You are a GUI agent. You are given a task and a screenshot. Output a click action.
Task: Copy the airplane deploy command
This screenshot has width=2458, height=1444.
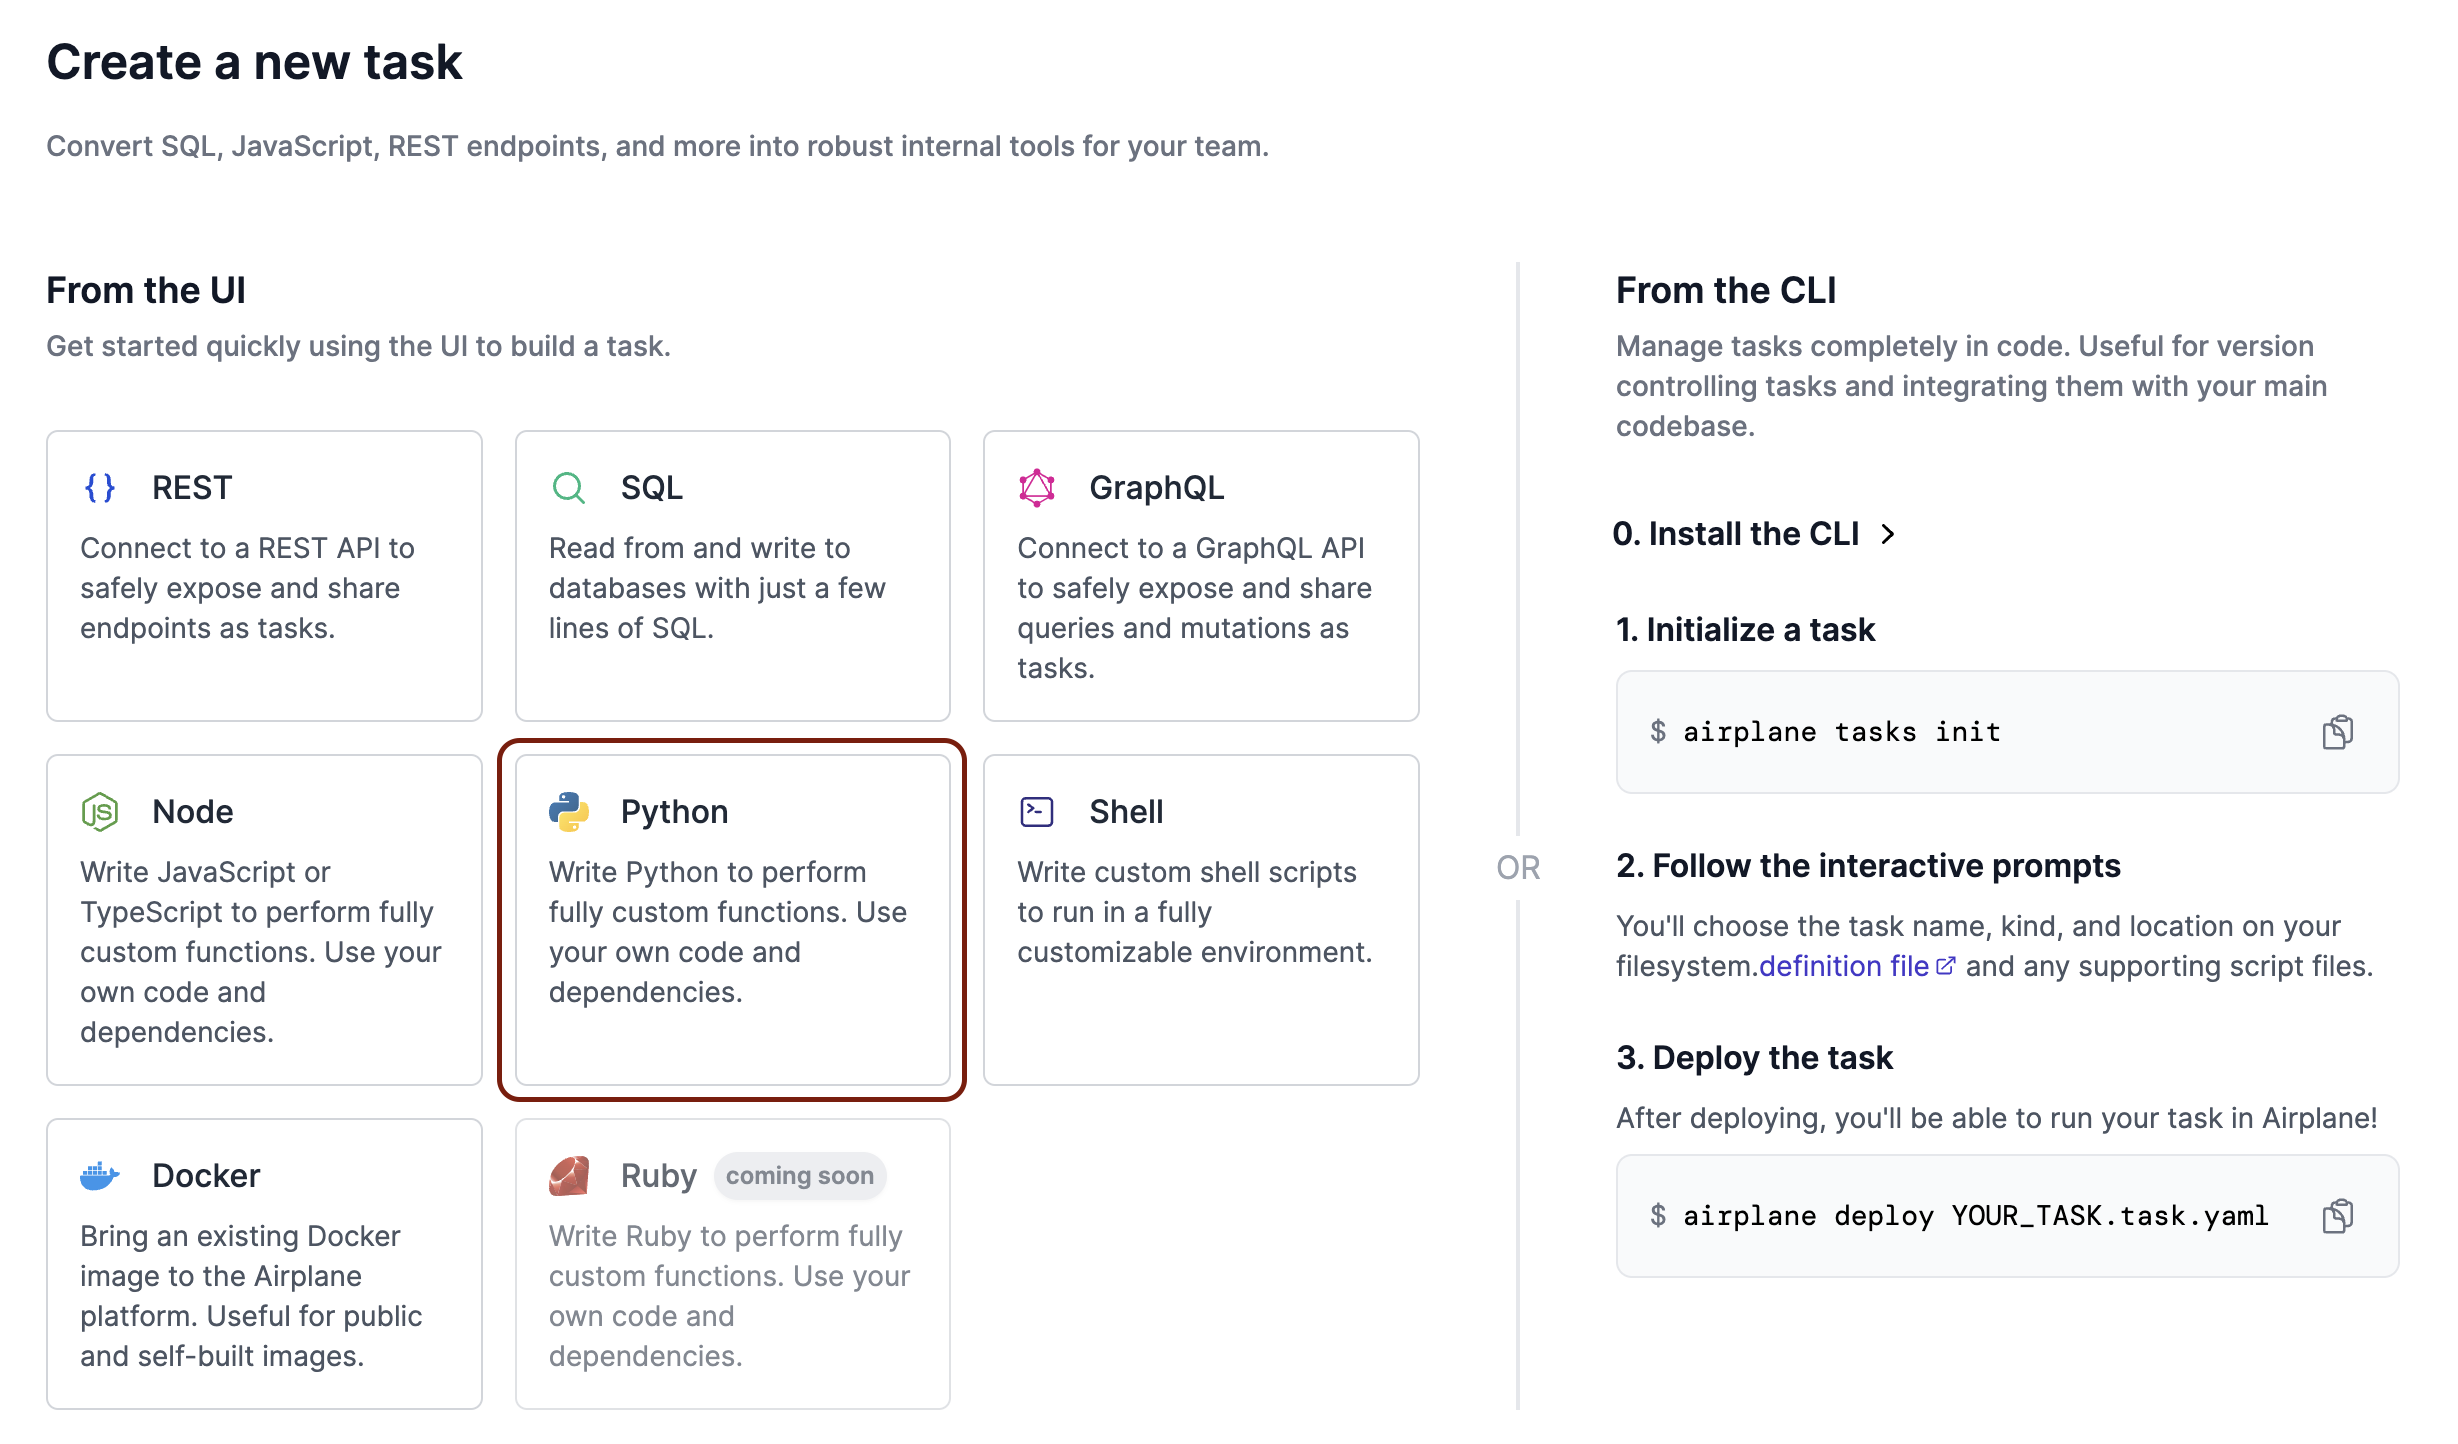click(2337, 1216)
